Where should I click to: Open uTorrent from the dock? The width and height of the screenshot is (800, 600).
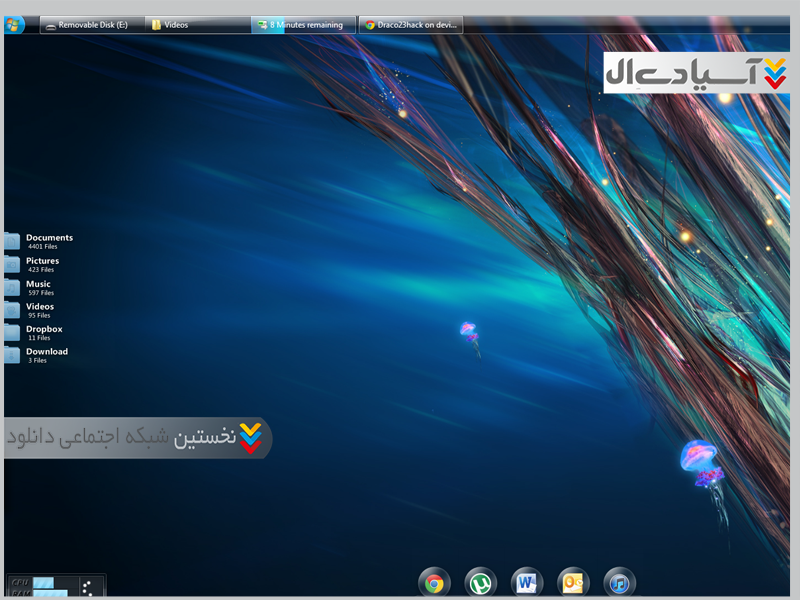[481, 583]
